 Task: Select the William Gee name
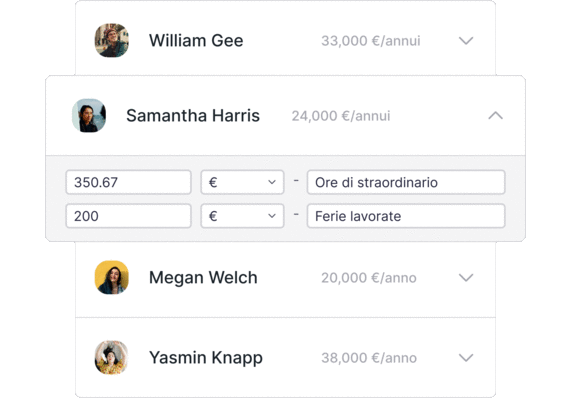196,40
